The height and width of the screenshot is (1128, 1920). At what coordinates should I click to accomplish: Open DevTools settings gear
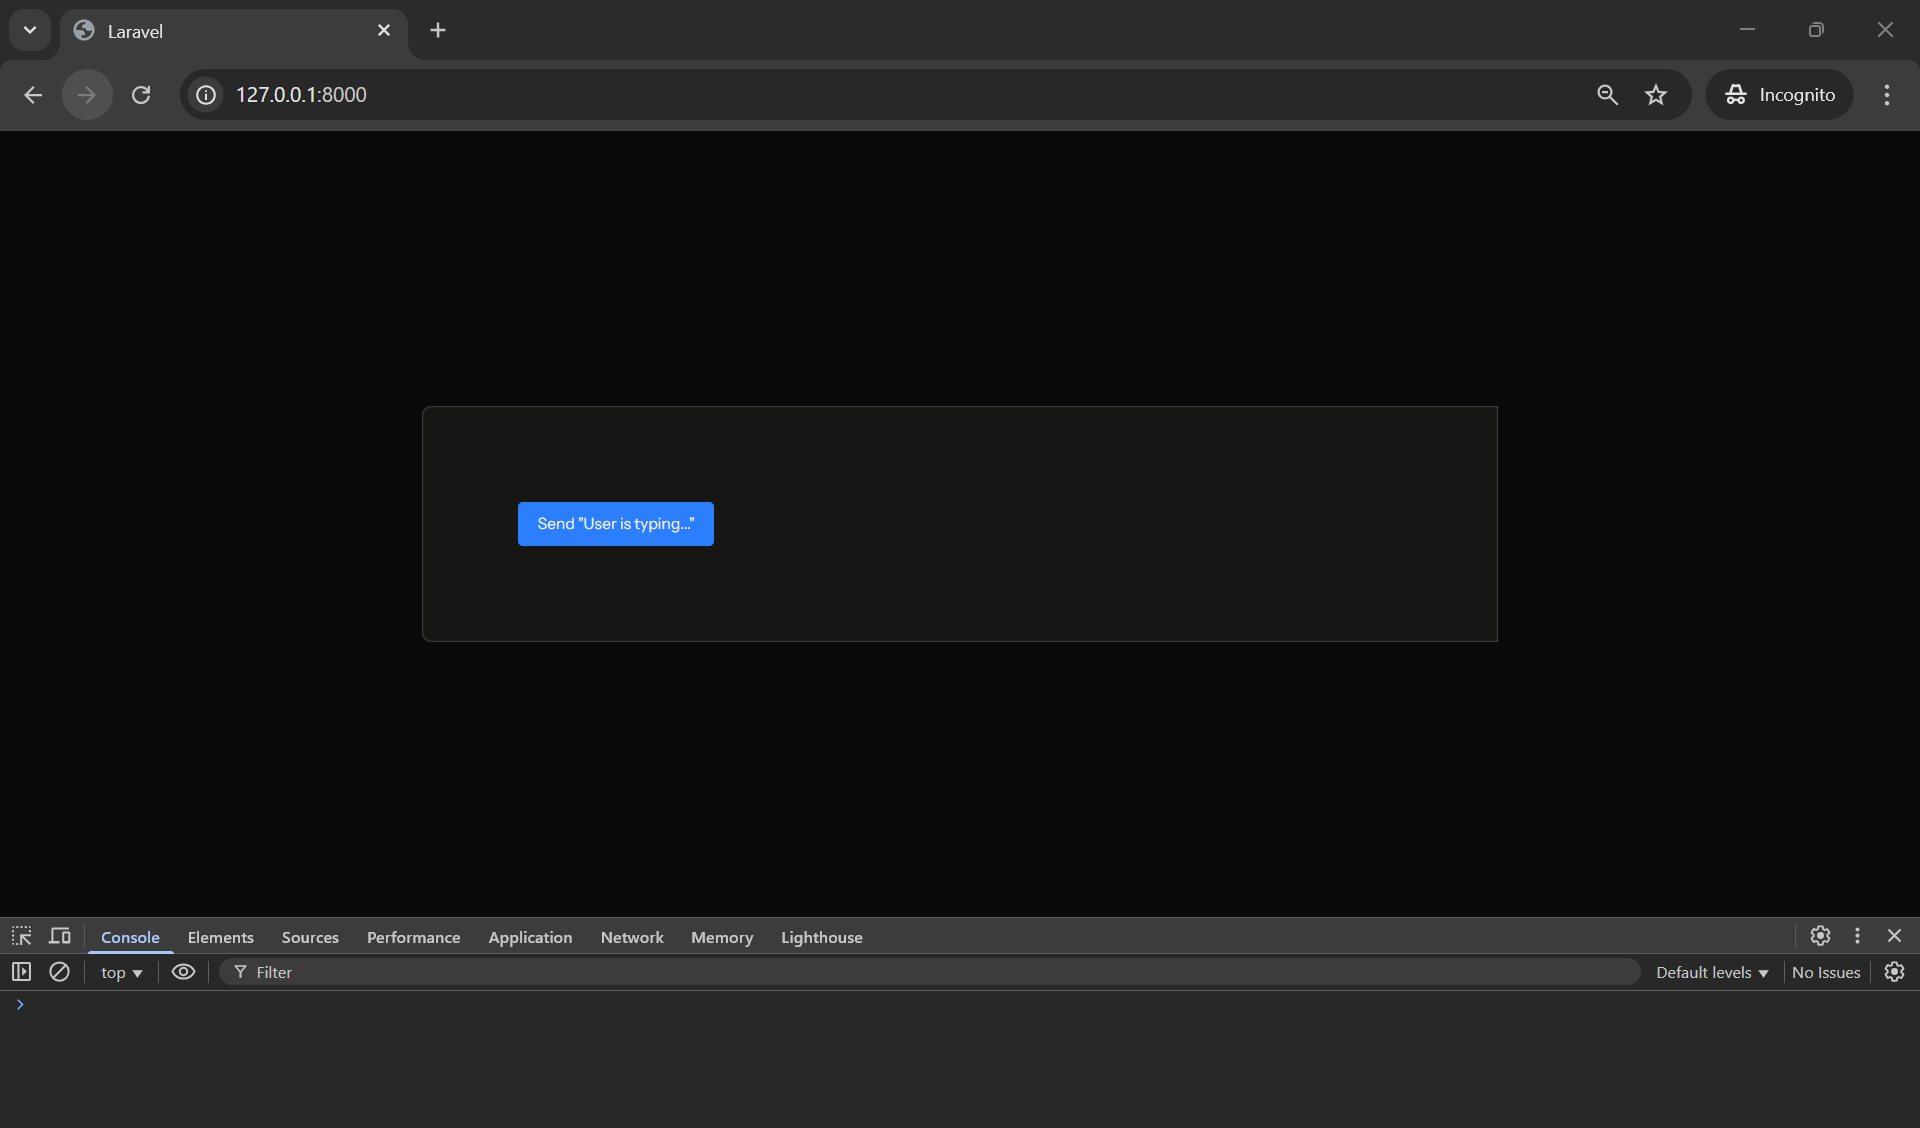1820,936
